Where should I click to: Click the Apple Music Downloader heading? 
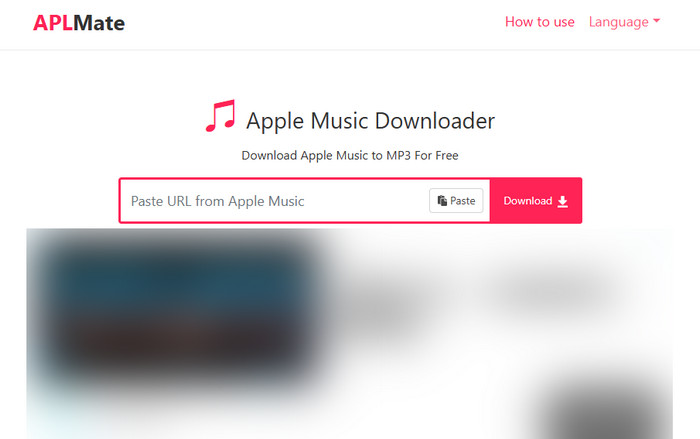[x=371, y=121]
